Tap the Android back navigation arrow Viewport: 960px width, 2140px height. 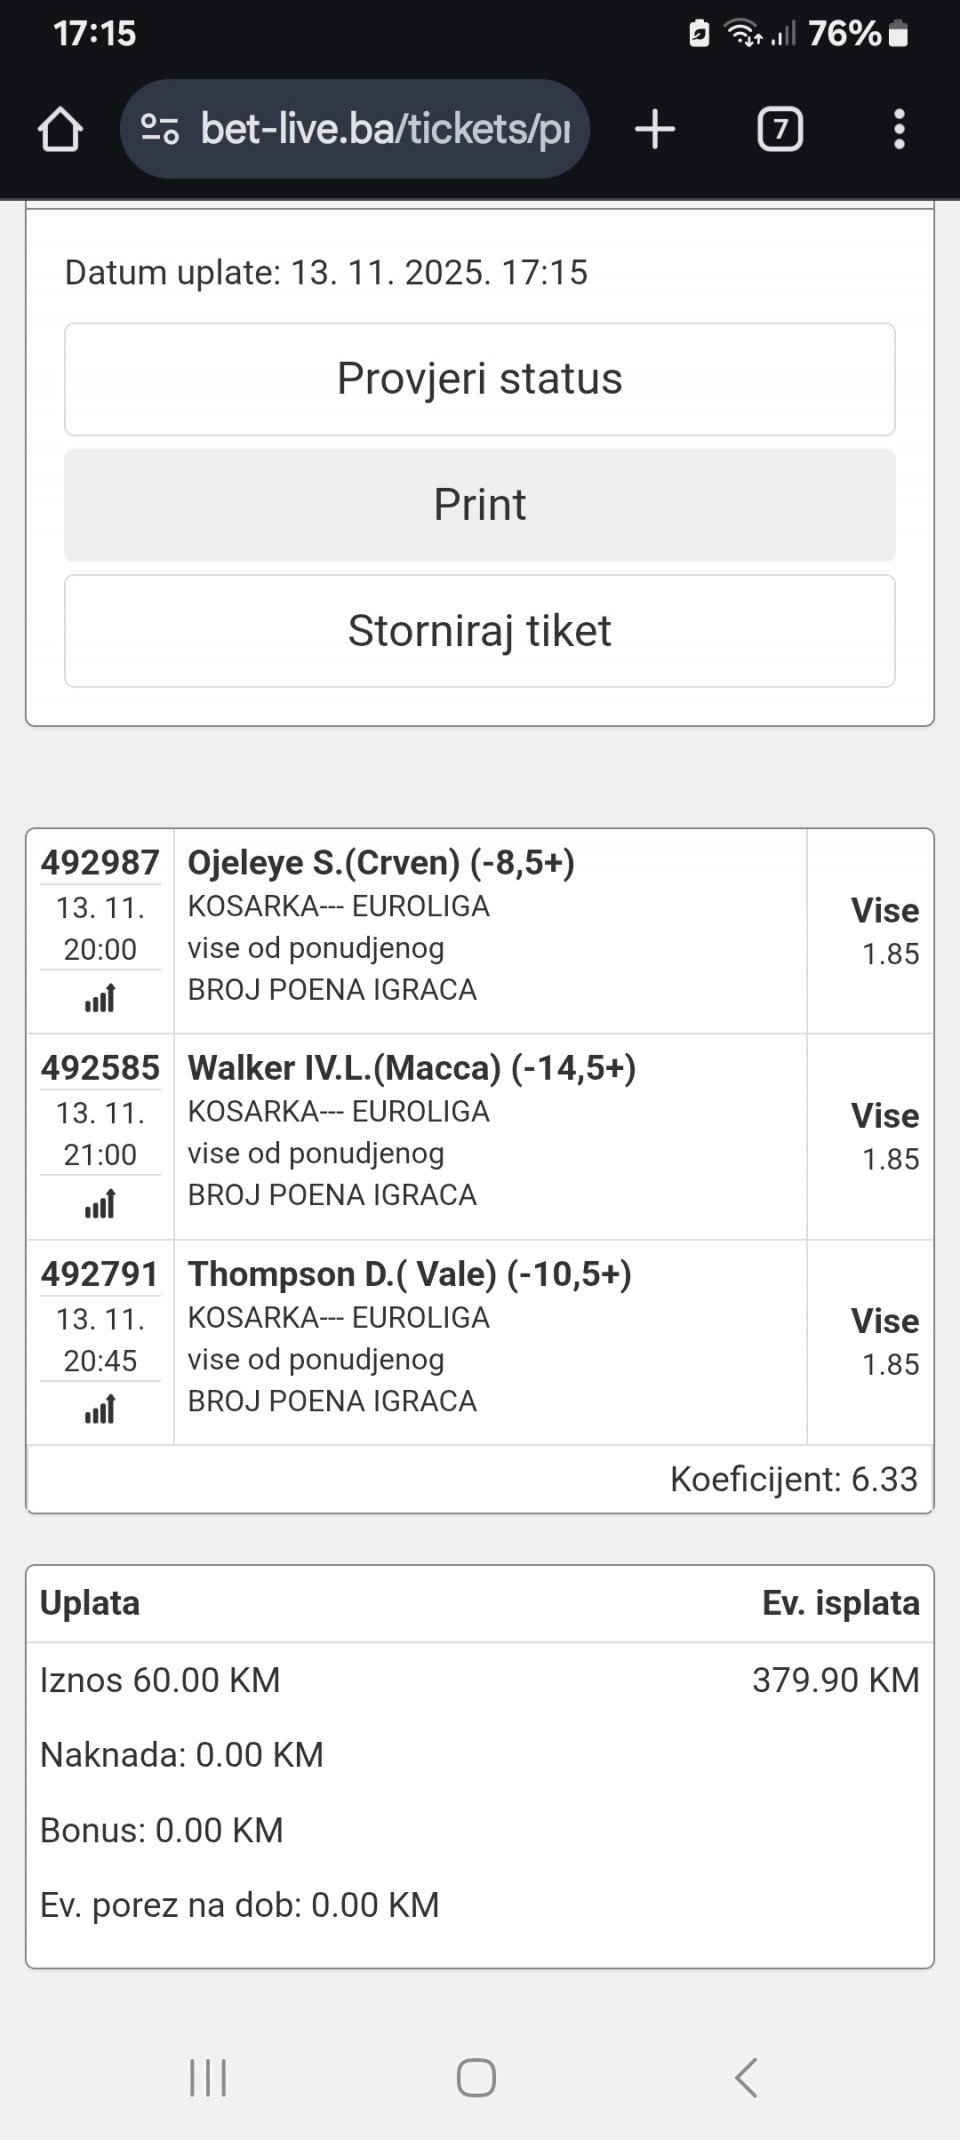tap(746, 2078)
